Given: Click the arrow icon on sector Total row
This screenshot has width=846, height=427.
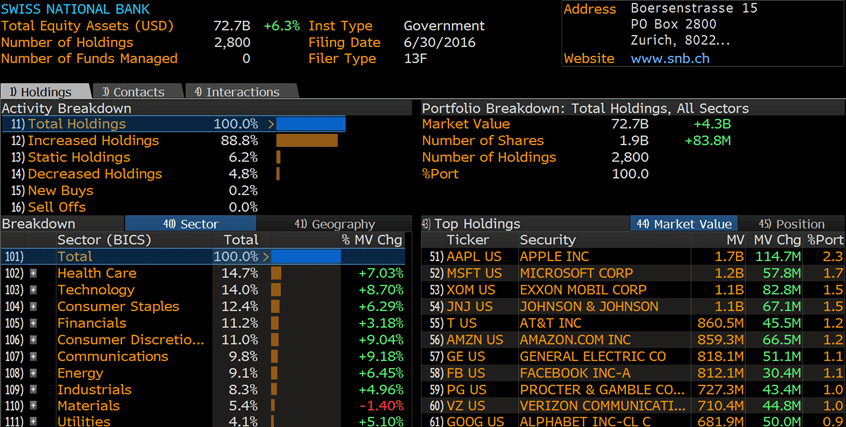Looking at the screenshot, I should pyautogui.click(x=265, y=257).
